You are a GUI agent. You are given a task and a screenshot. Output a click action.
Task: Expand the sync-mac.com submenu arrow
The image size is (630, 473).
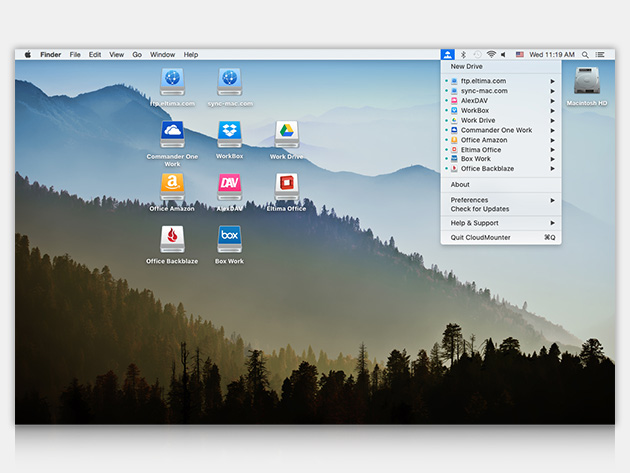pyautogui.click(x=552, y=91)
